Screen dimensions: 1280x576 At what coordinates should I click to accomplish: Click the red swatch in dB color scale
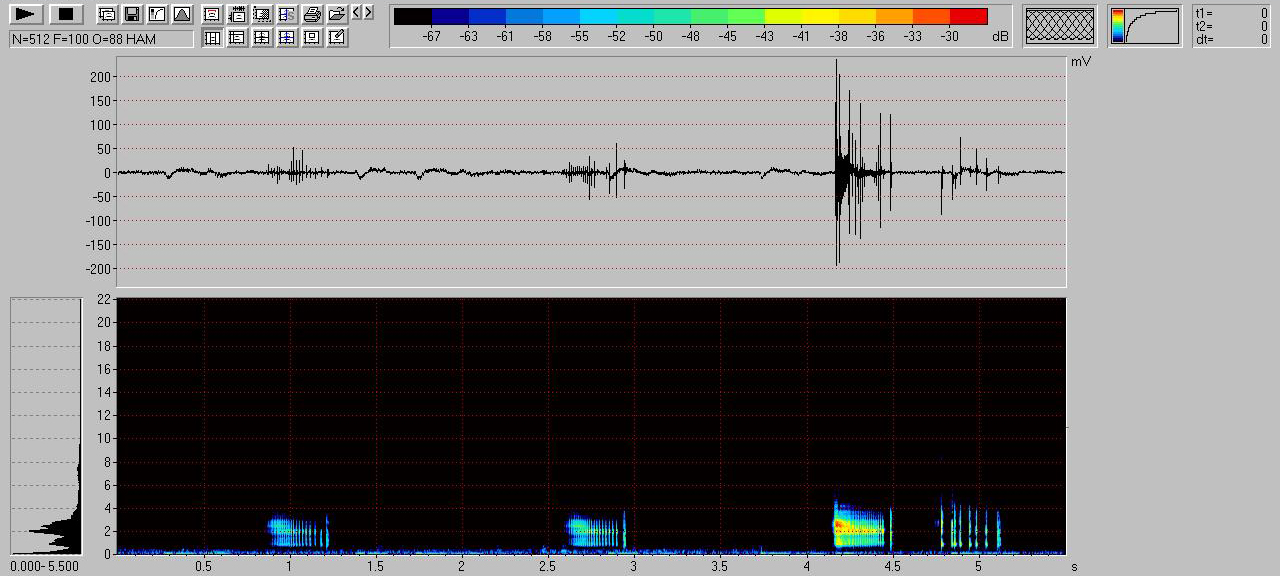[x=968, y=16]
